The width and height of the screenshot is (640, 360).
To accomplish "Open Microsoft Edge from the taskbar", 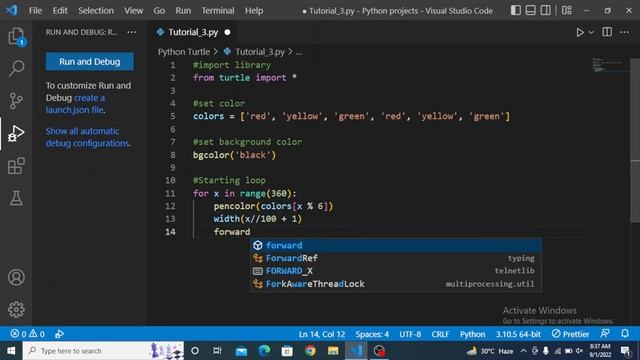I will pos(264,351).
